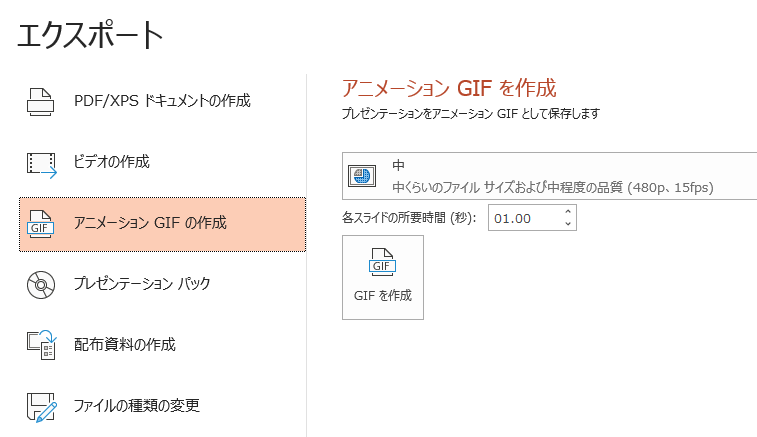Increase seconds per slide with up arrow
The height and width of the screenshot is (437, 757).
(568, 212)
